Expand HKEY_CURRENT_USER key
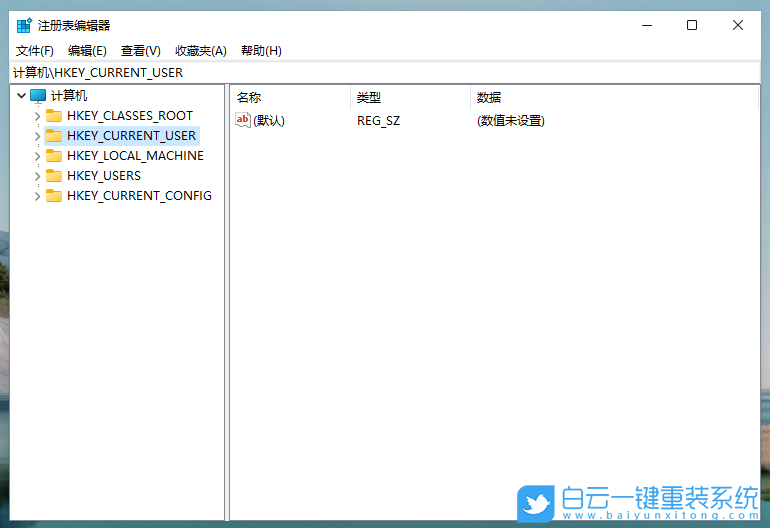This screenshot has width=770, height=528. (37, 136)
